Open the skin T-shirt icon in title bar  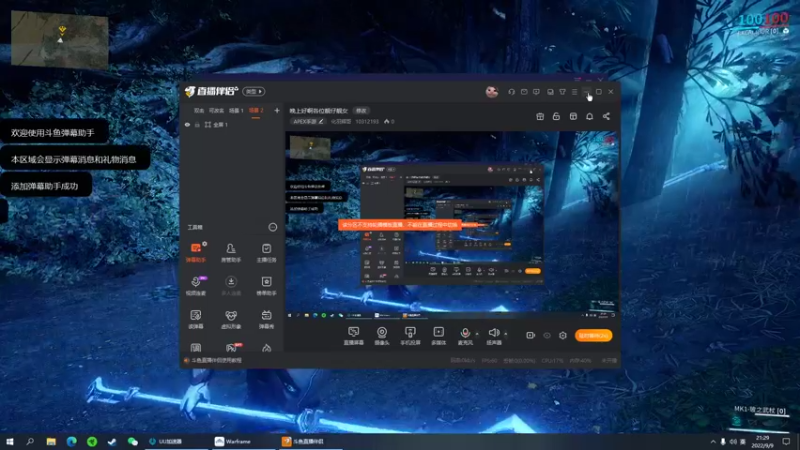[x=562, y=92]
